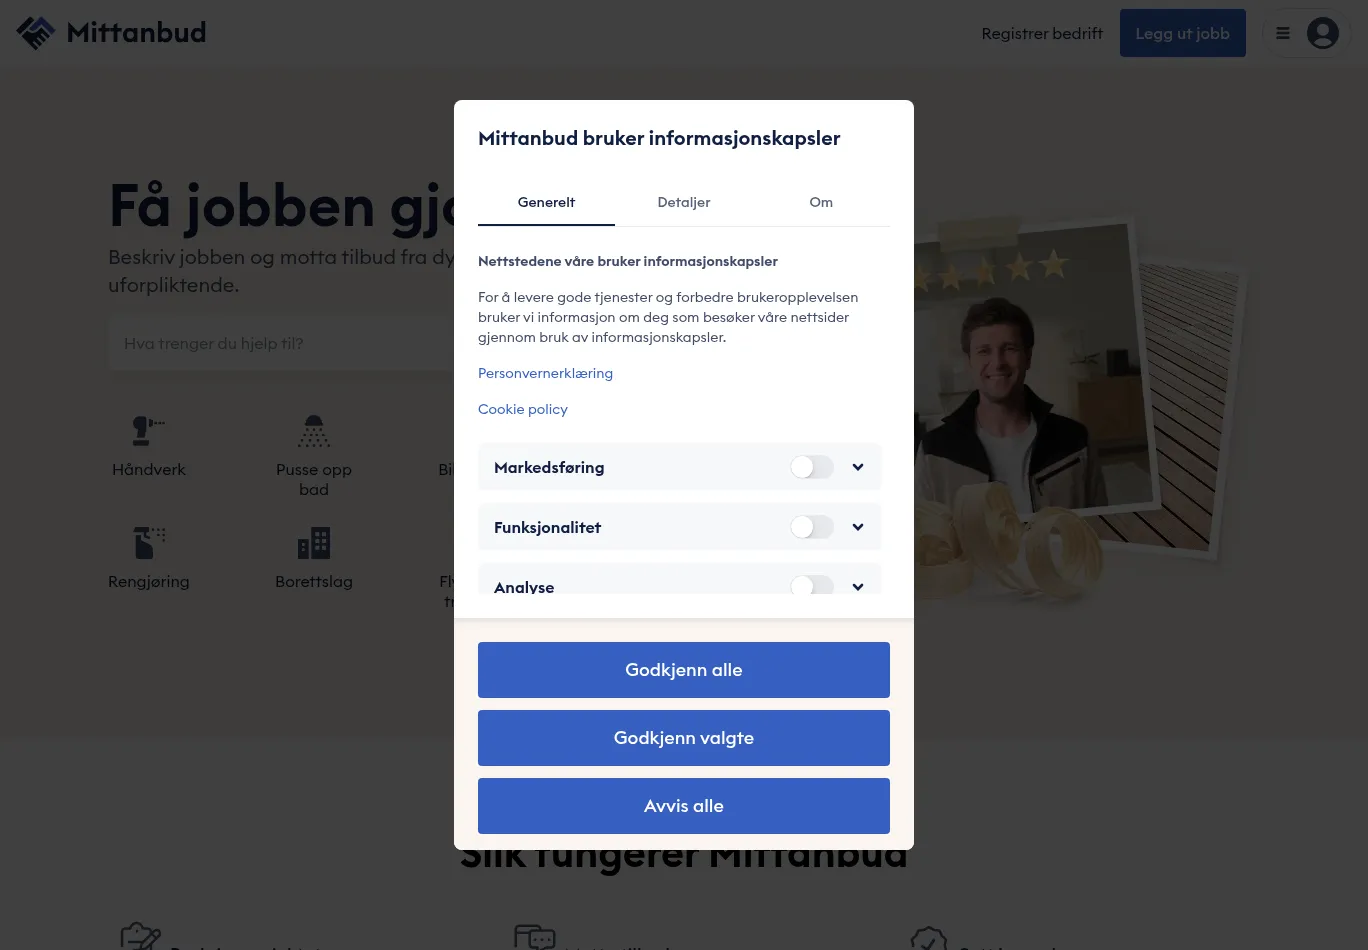This screenshot has width=1368, height=950.
Task: Click the Legg ut jobb button
Action: point(1183,33)
